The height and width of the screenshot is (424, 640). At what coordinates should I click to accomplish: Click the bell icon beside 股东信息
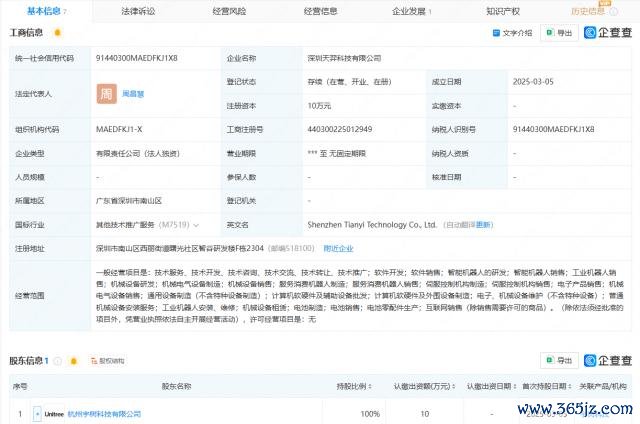pos(73,361)
